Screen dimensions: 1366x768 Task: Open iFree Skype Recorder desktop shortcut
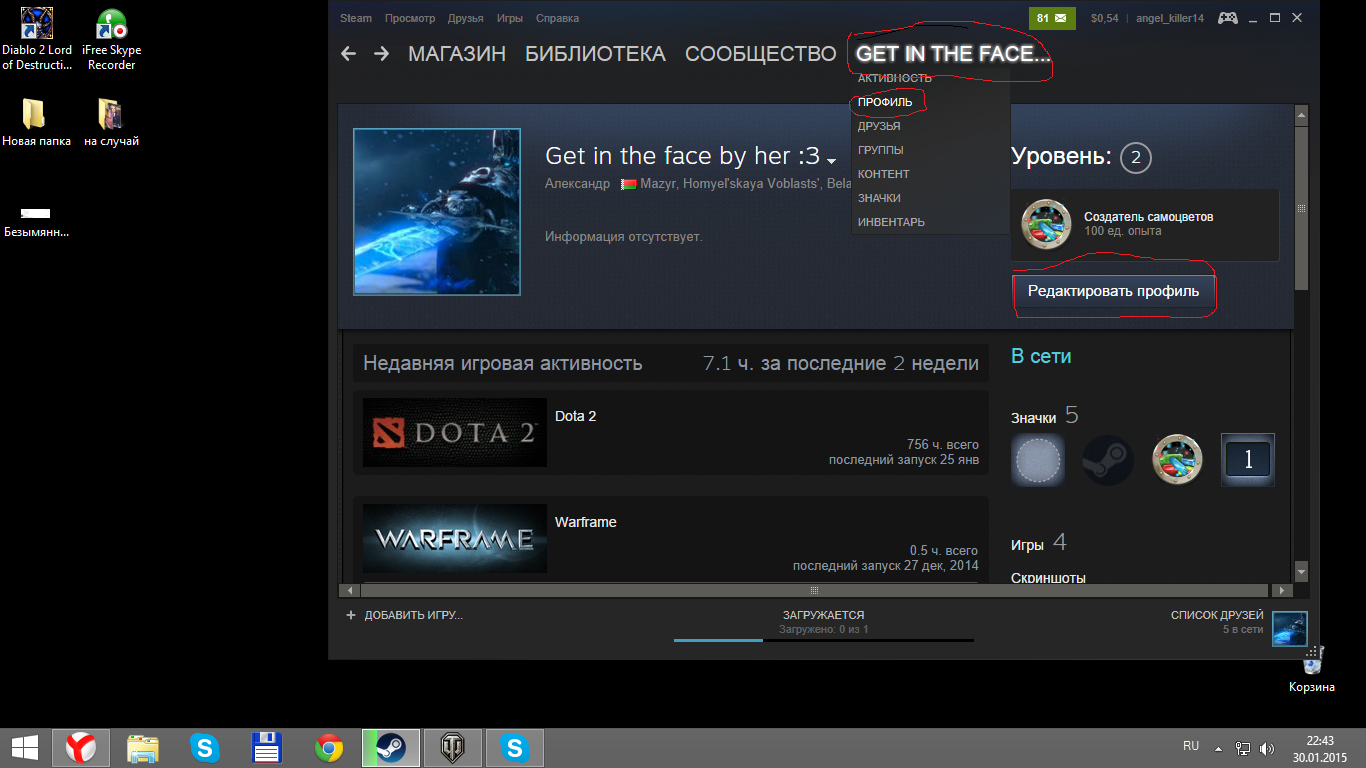pyautogui.click(x=111, y=40)
